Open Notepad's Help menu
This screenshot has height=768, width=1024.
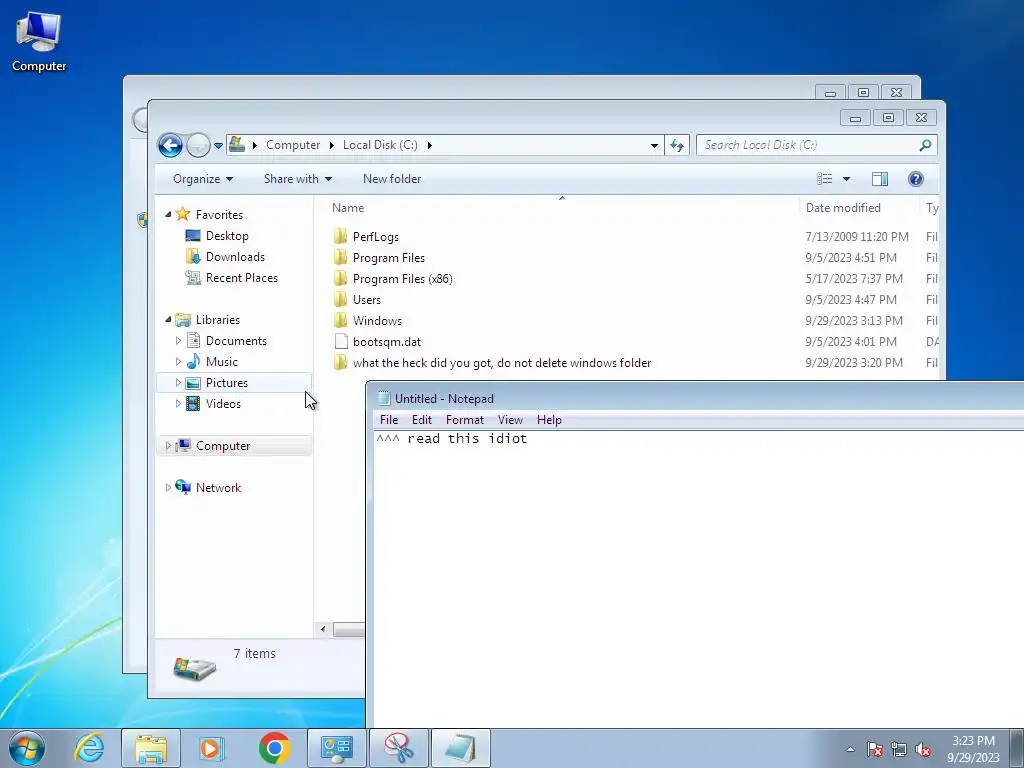tap(549, 420)
